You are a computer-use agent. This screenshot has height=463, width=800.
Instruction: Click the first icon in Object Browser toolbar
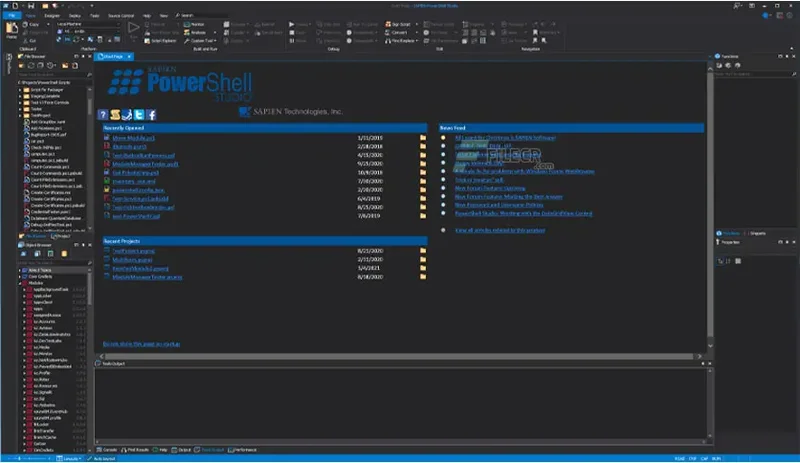(23, 254)
